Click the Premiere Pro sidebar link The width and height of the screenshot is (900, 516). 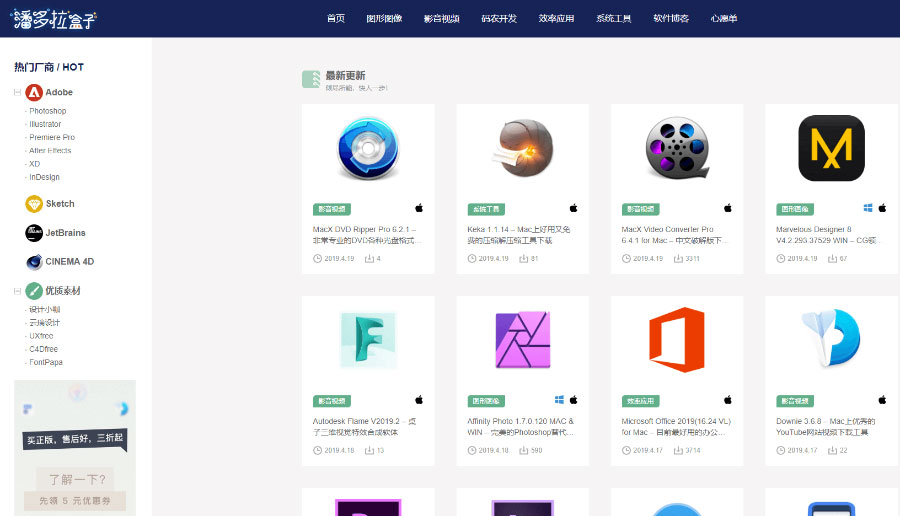(x=52, y=137)
